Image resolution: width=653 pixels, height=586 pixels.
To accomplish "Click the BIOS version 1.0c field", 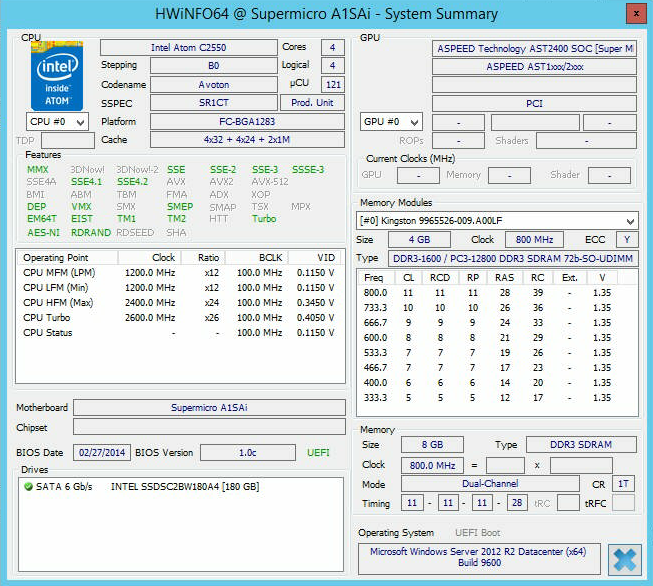I will (x=248, y=452).
